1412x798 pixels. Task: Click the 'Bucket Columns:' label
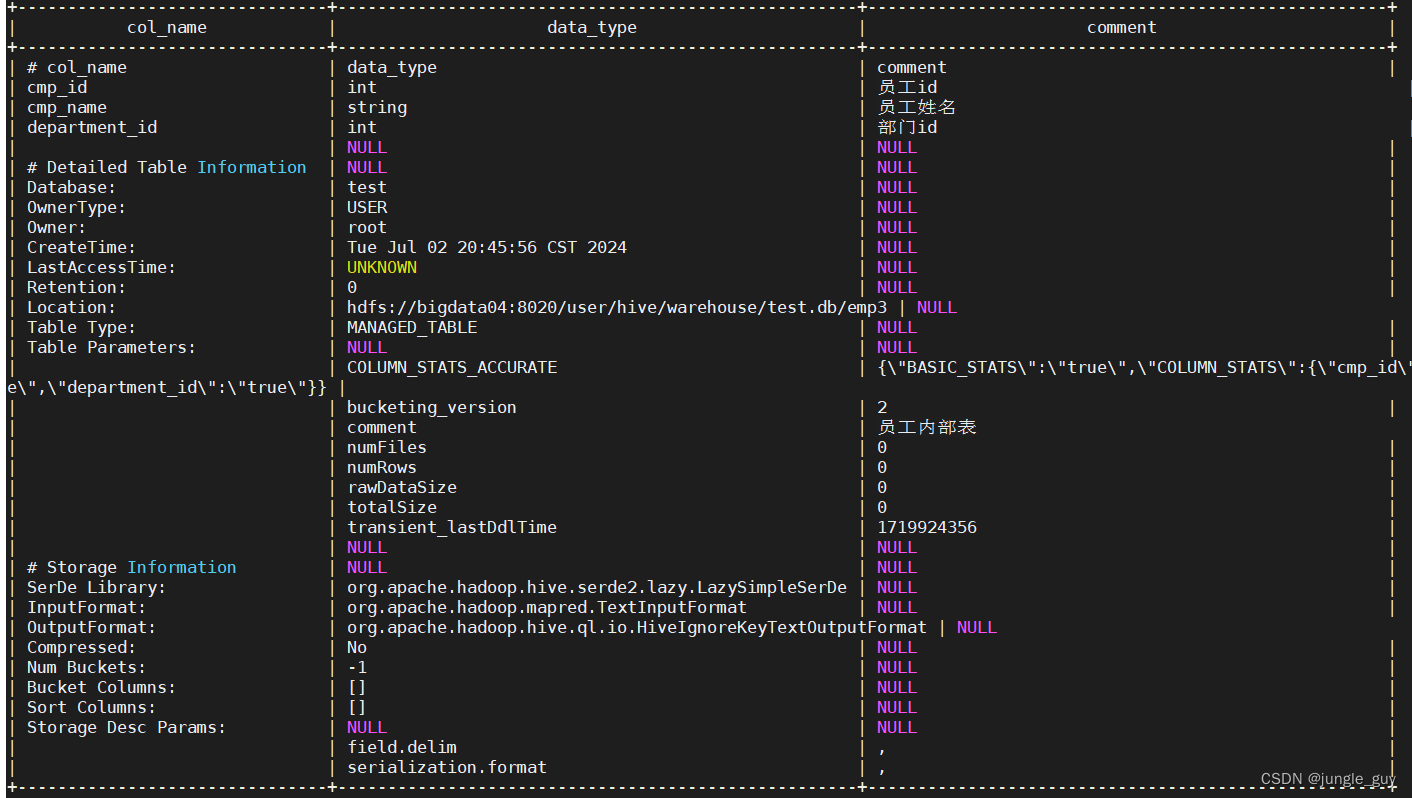click(x=102, y=688)
